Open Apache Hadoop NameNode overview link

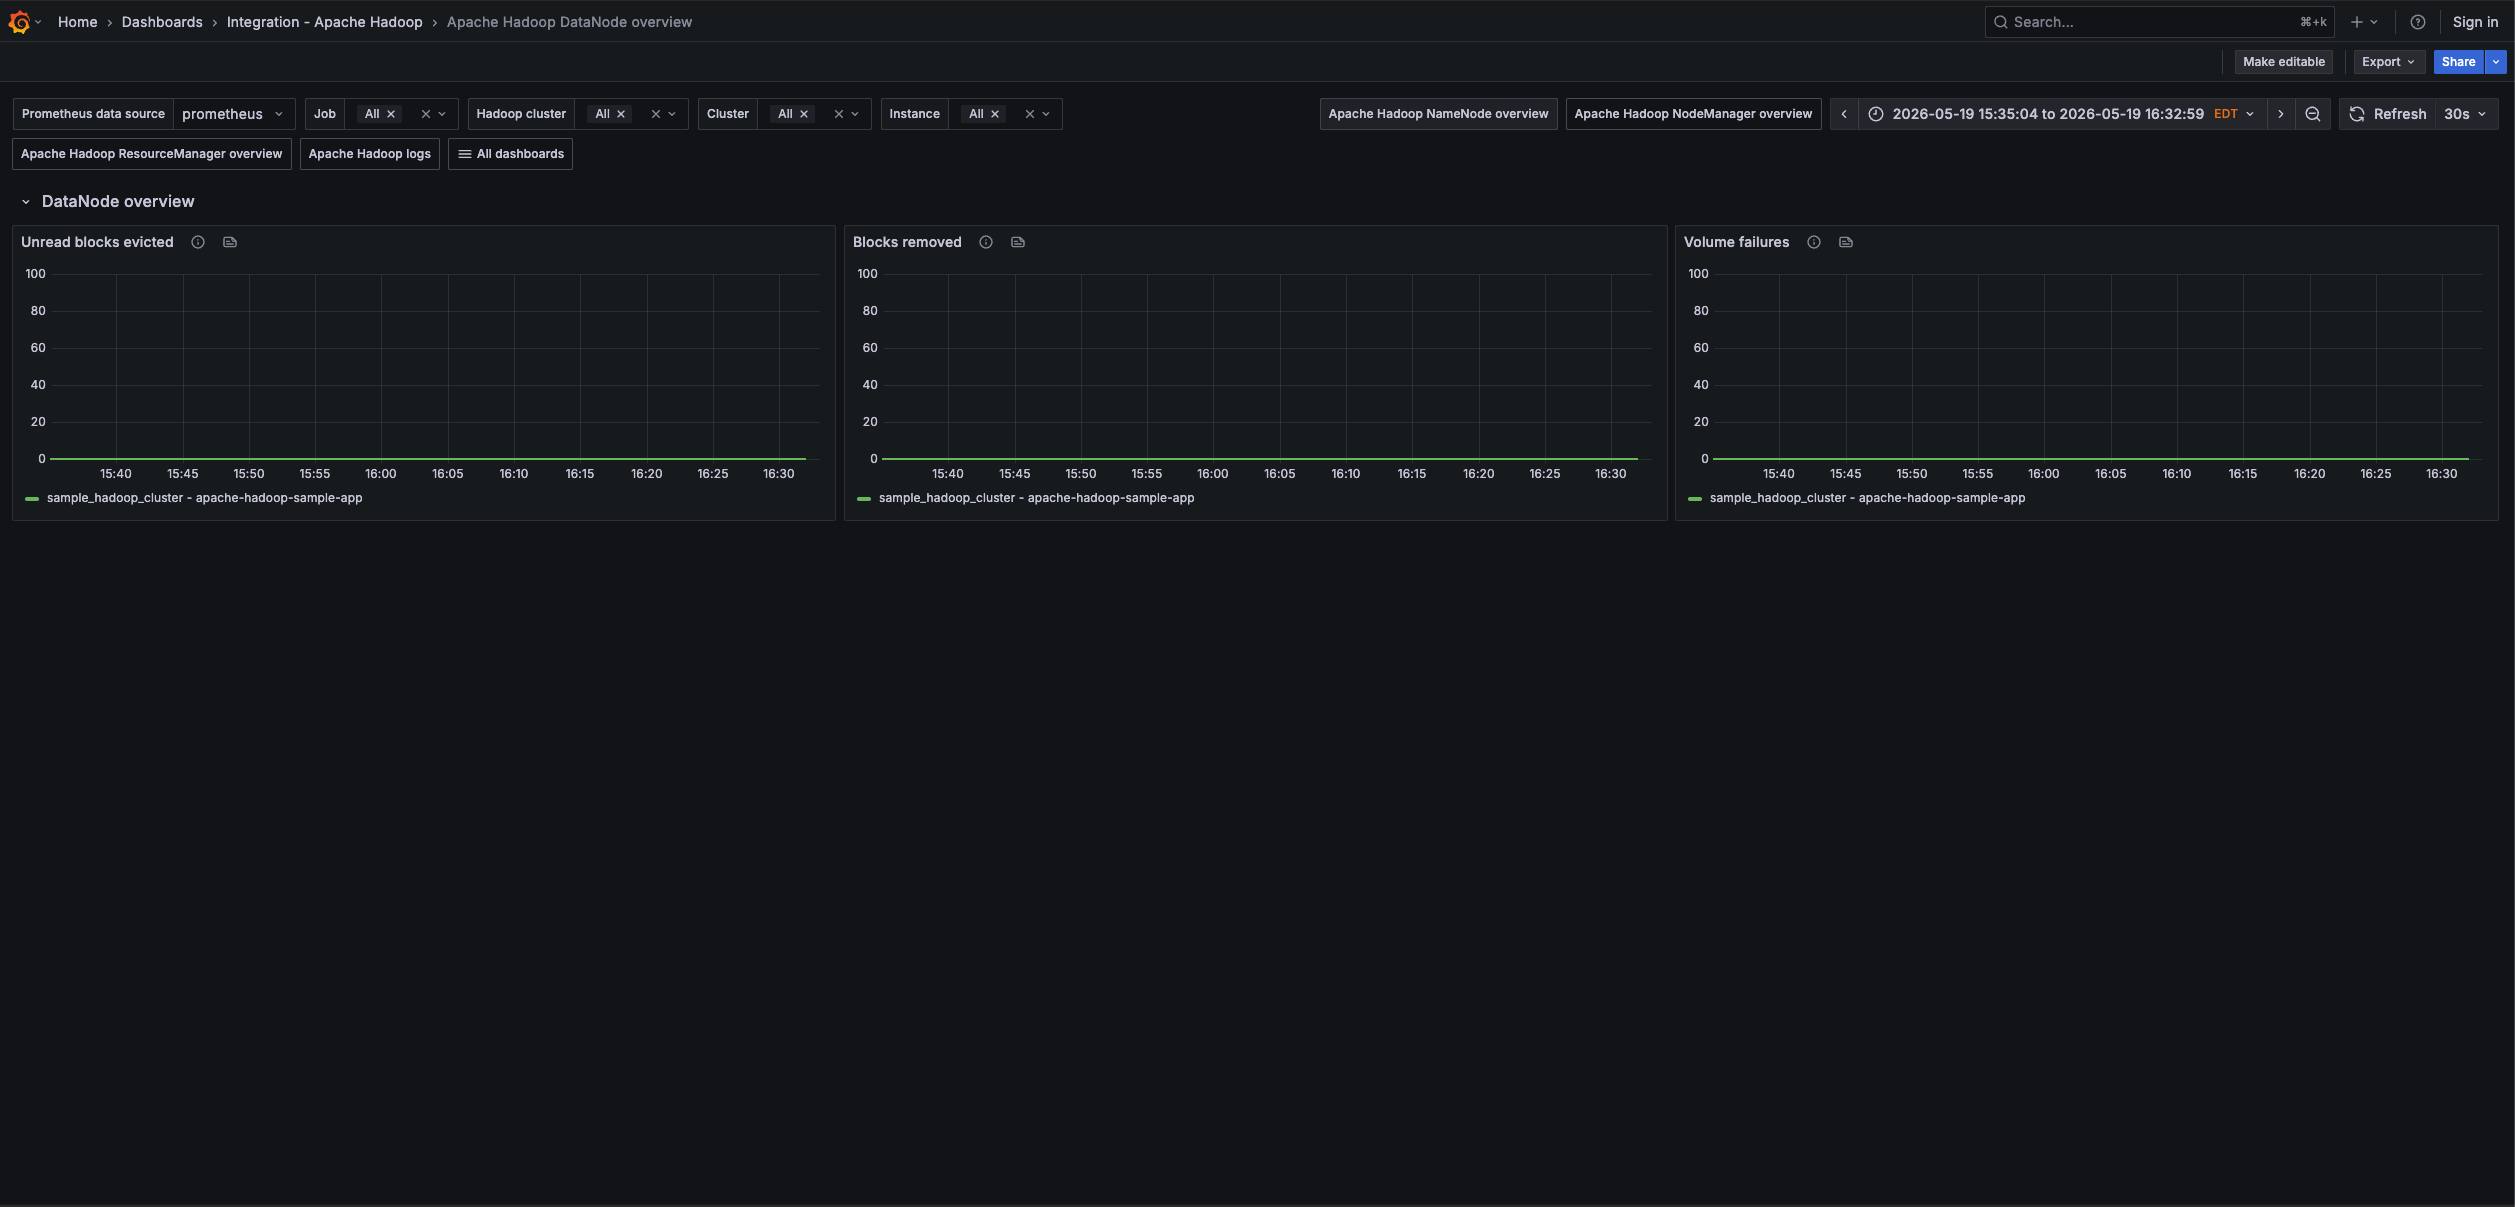coord(1438,114)
